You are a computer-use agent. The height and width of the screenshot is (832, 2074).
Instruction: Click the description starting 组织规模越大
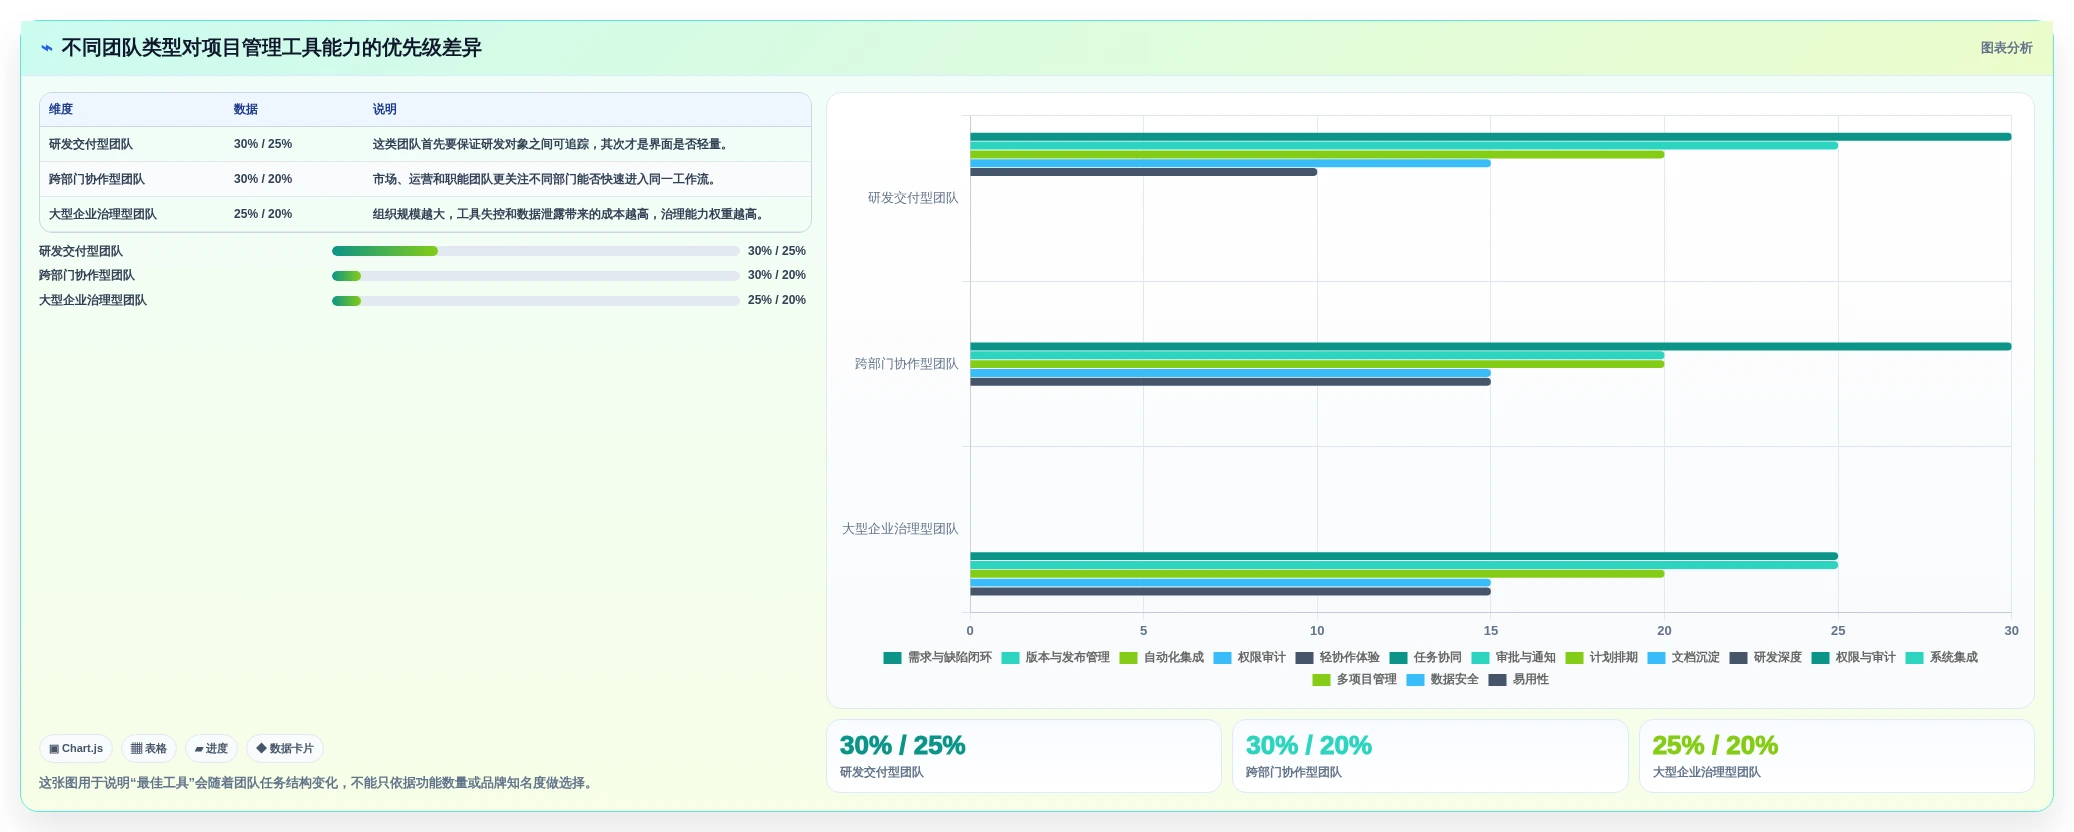click(570, 214)
